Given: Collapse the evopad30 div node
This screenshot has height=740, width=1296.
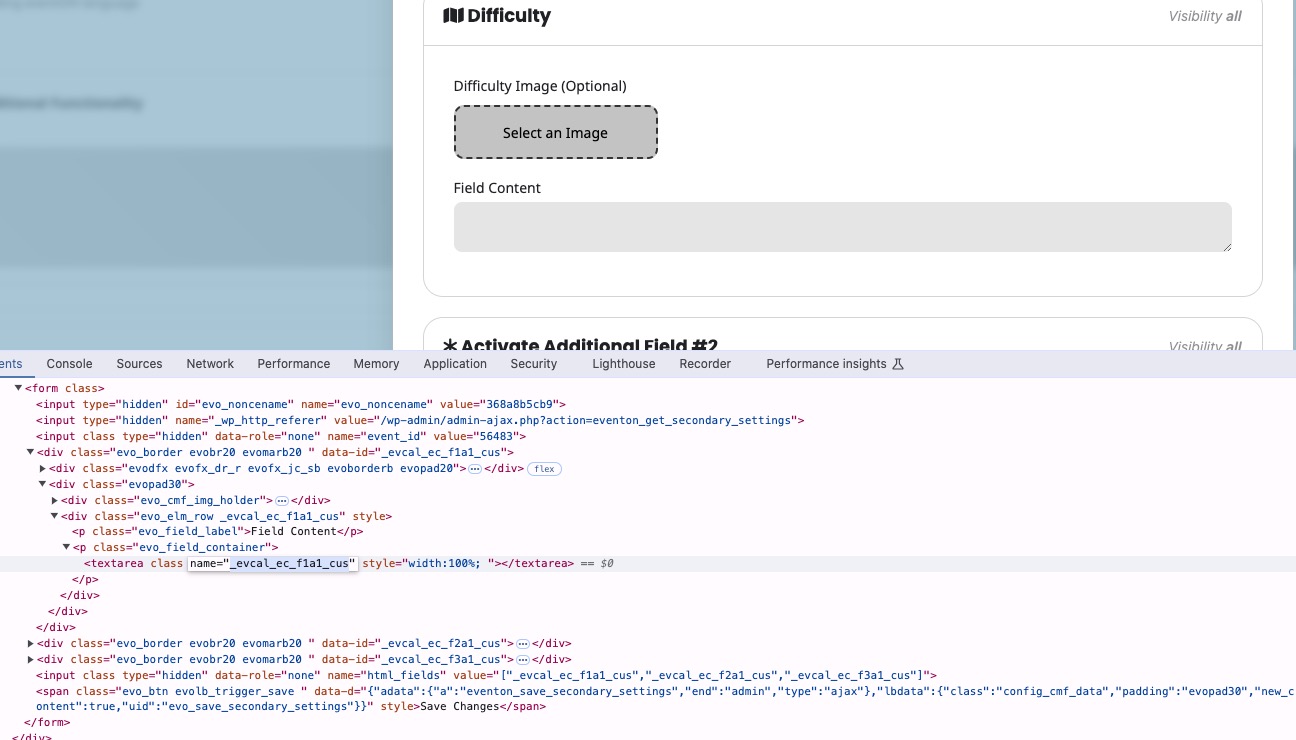Looking at the screenshot, I should click(x=42, y=484).
